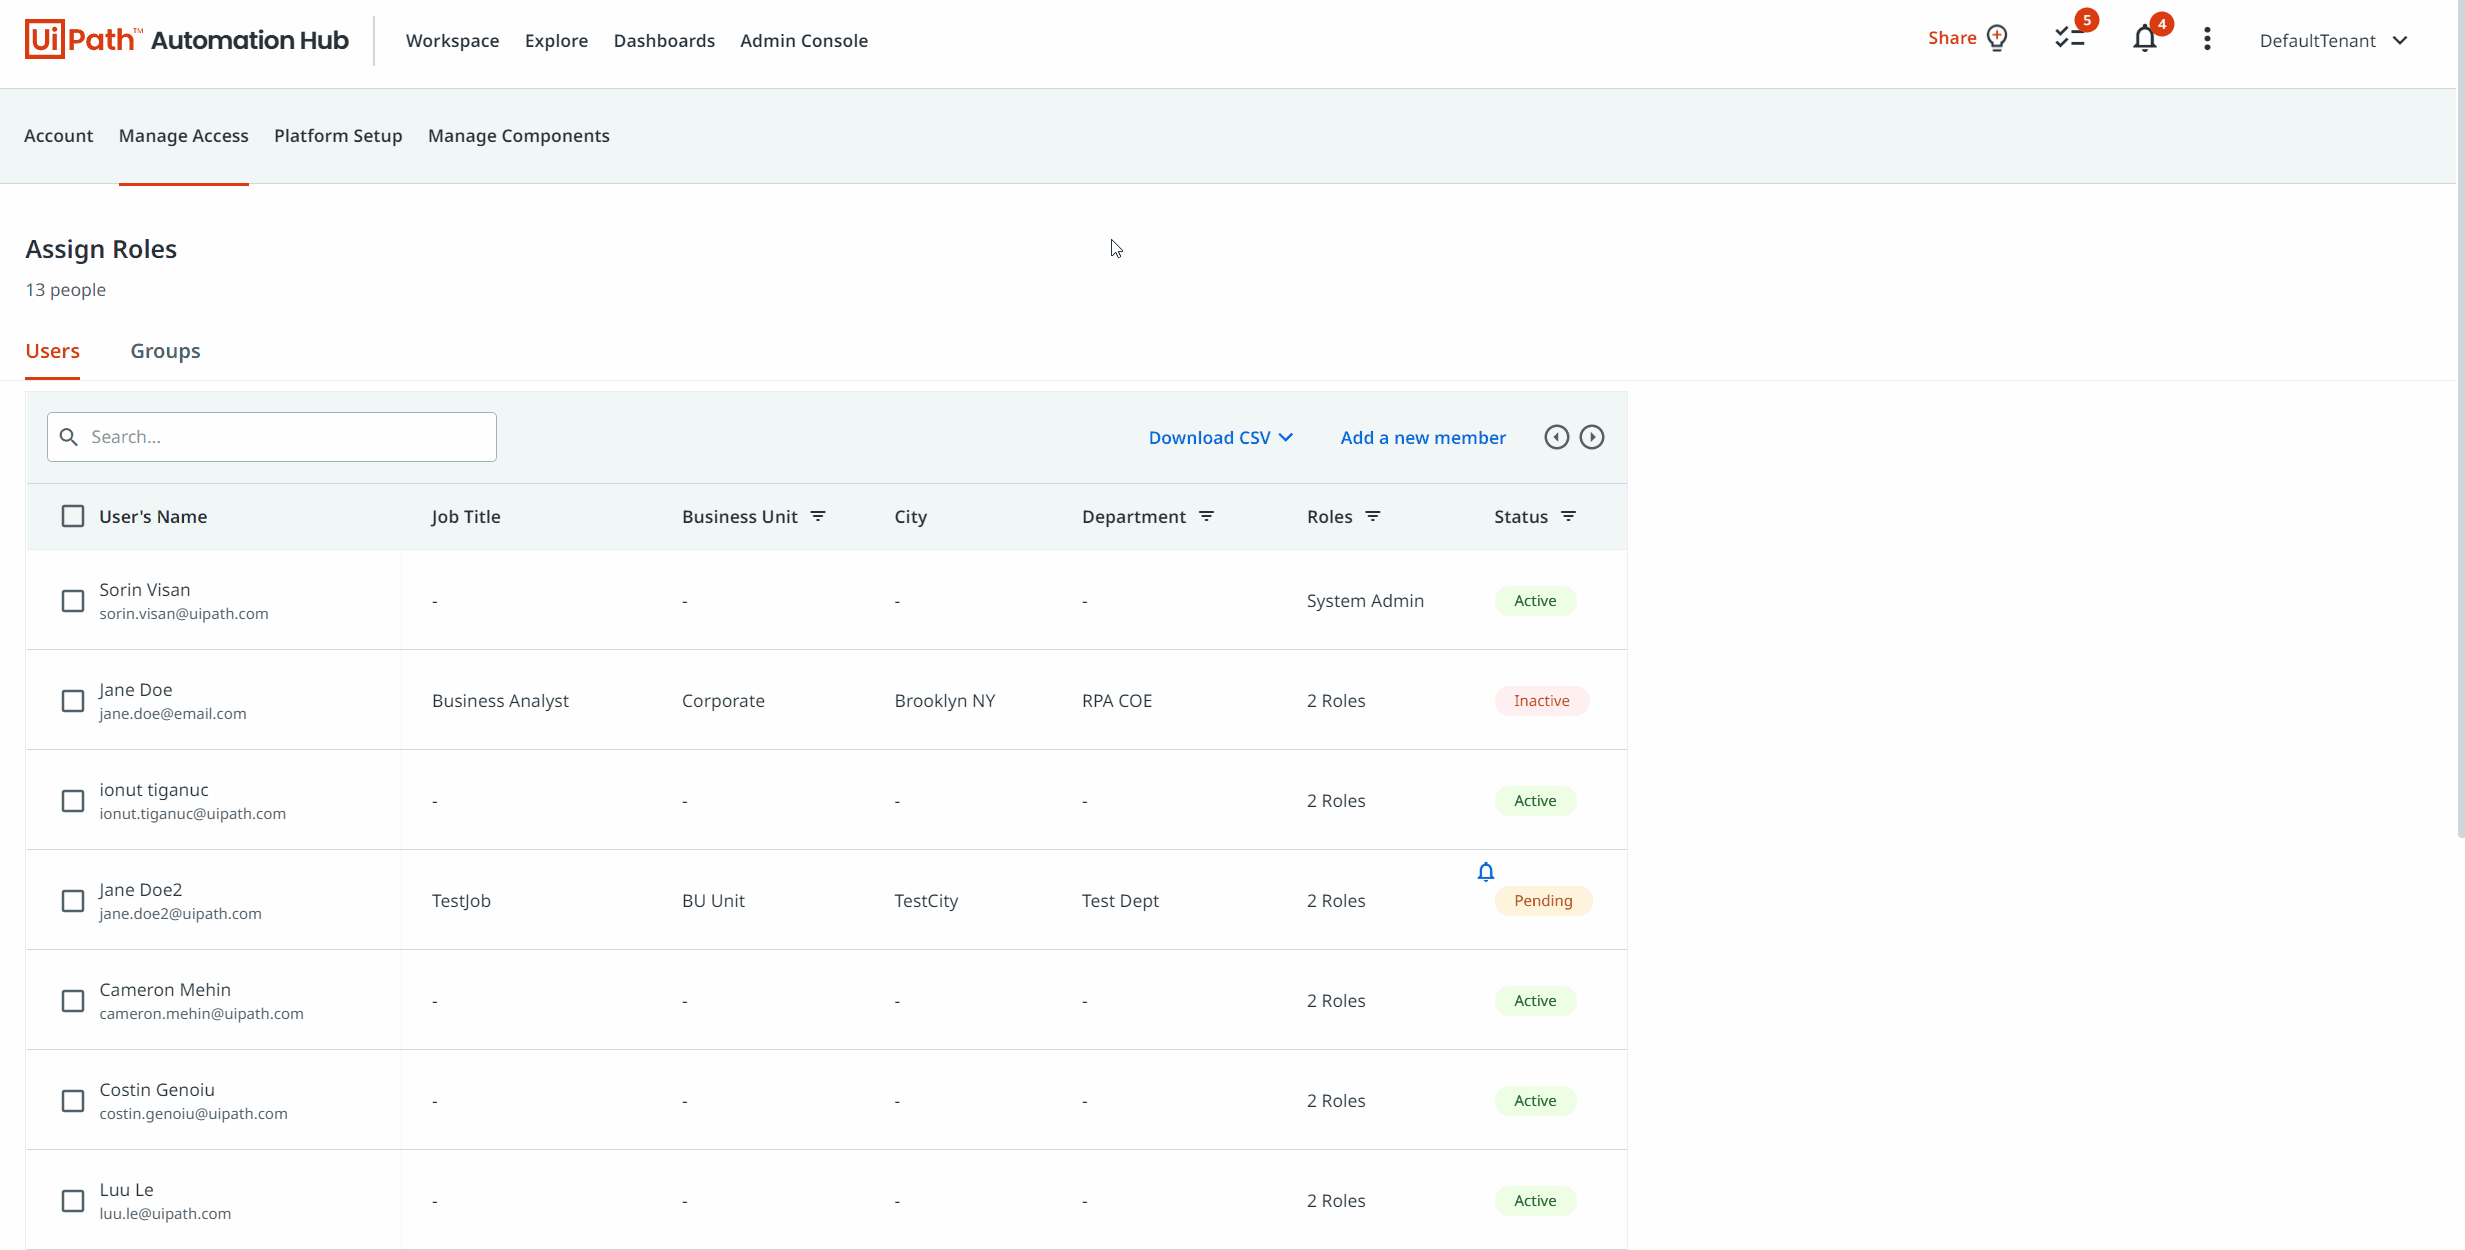Click the Share lightbulb icon
2465x1250 pixels.
point(1997,38)
